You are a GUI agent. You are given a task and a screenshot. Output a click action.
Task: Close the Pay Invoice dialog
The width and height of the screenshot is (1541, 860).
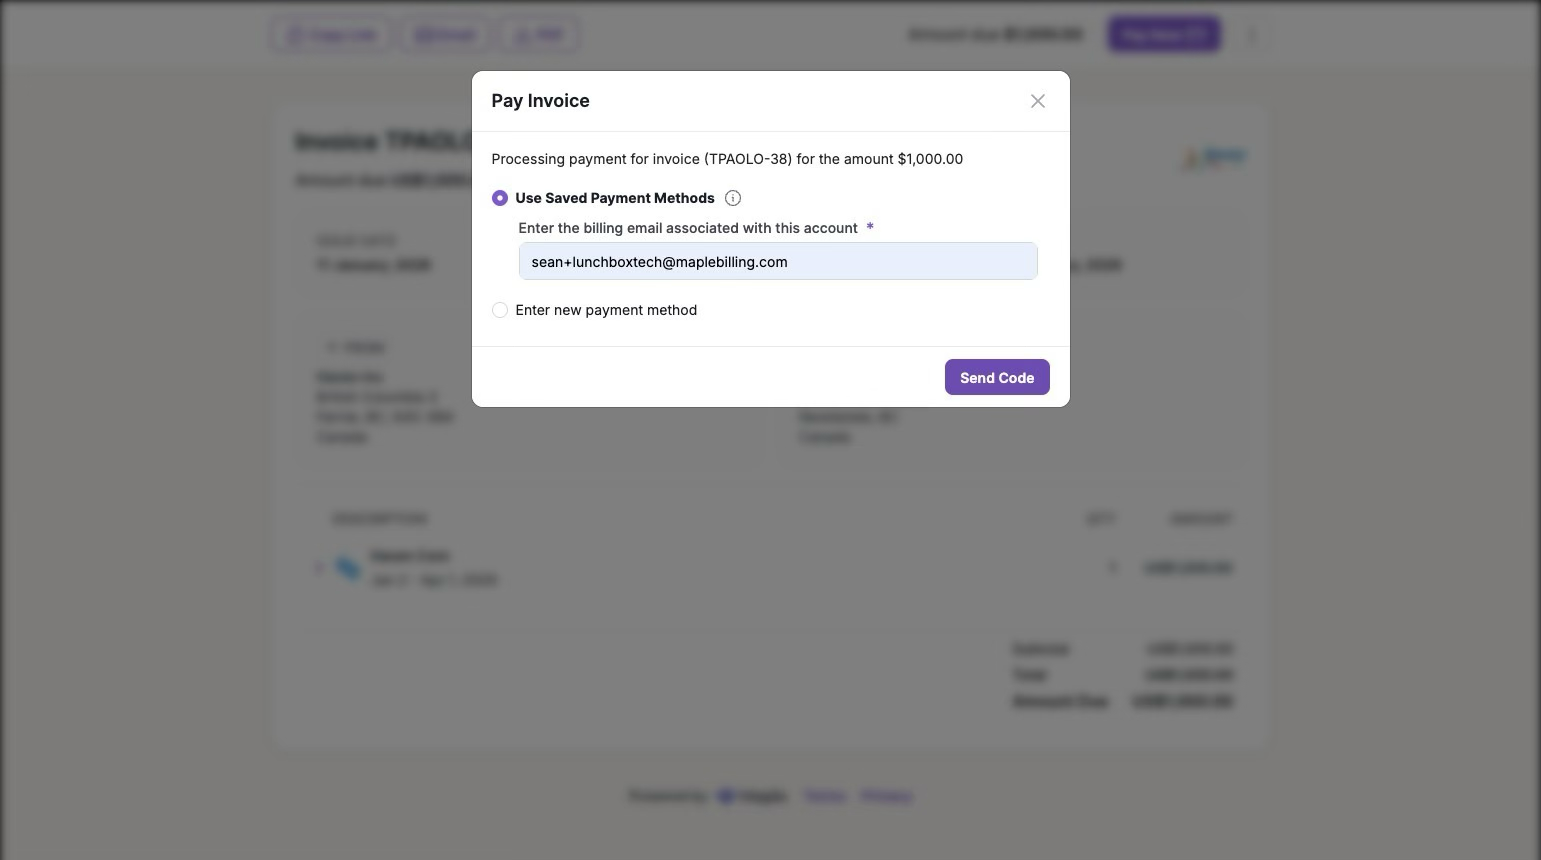click(1038, 101)
